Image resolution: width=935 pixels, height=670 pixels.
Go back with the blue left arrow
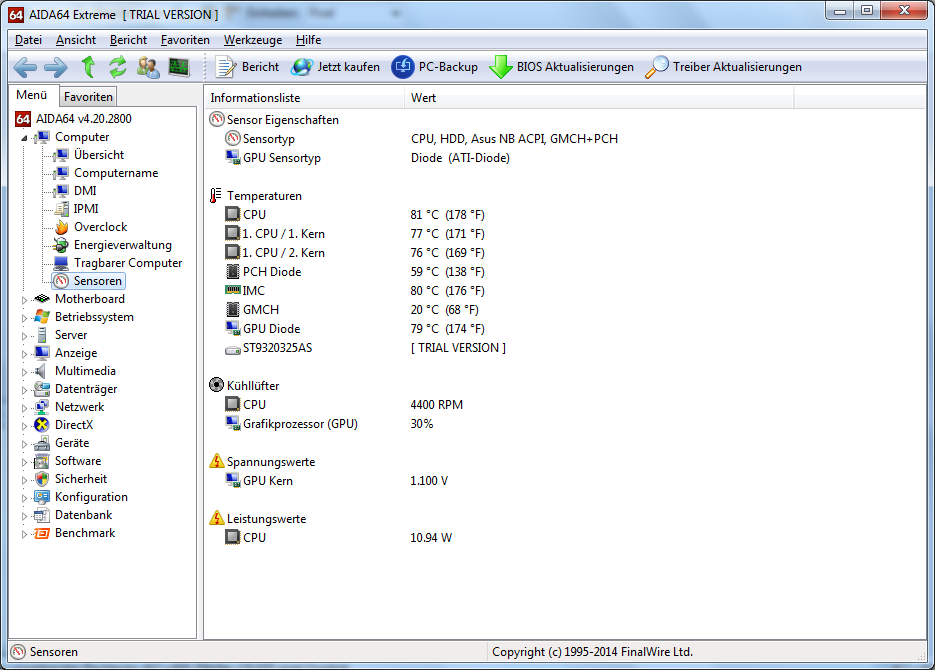click(25, 67)
